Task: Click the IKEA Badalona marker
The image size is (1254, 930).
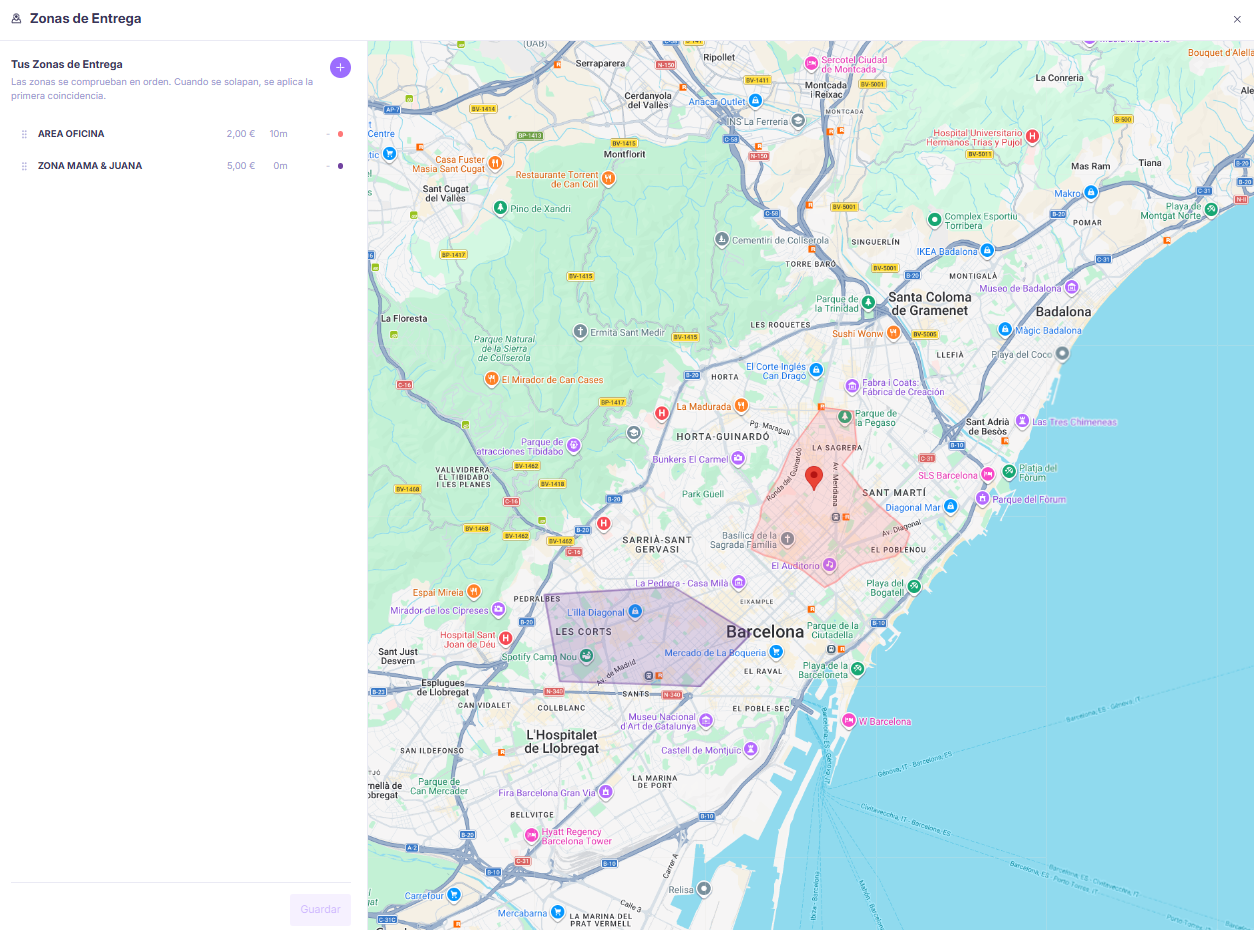Action: coord(987,251)
